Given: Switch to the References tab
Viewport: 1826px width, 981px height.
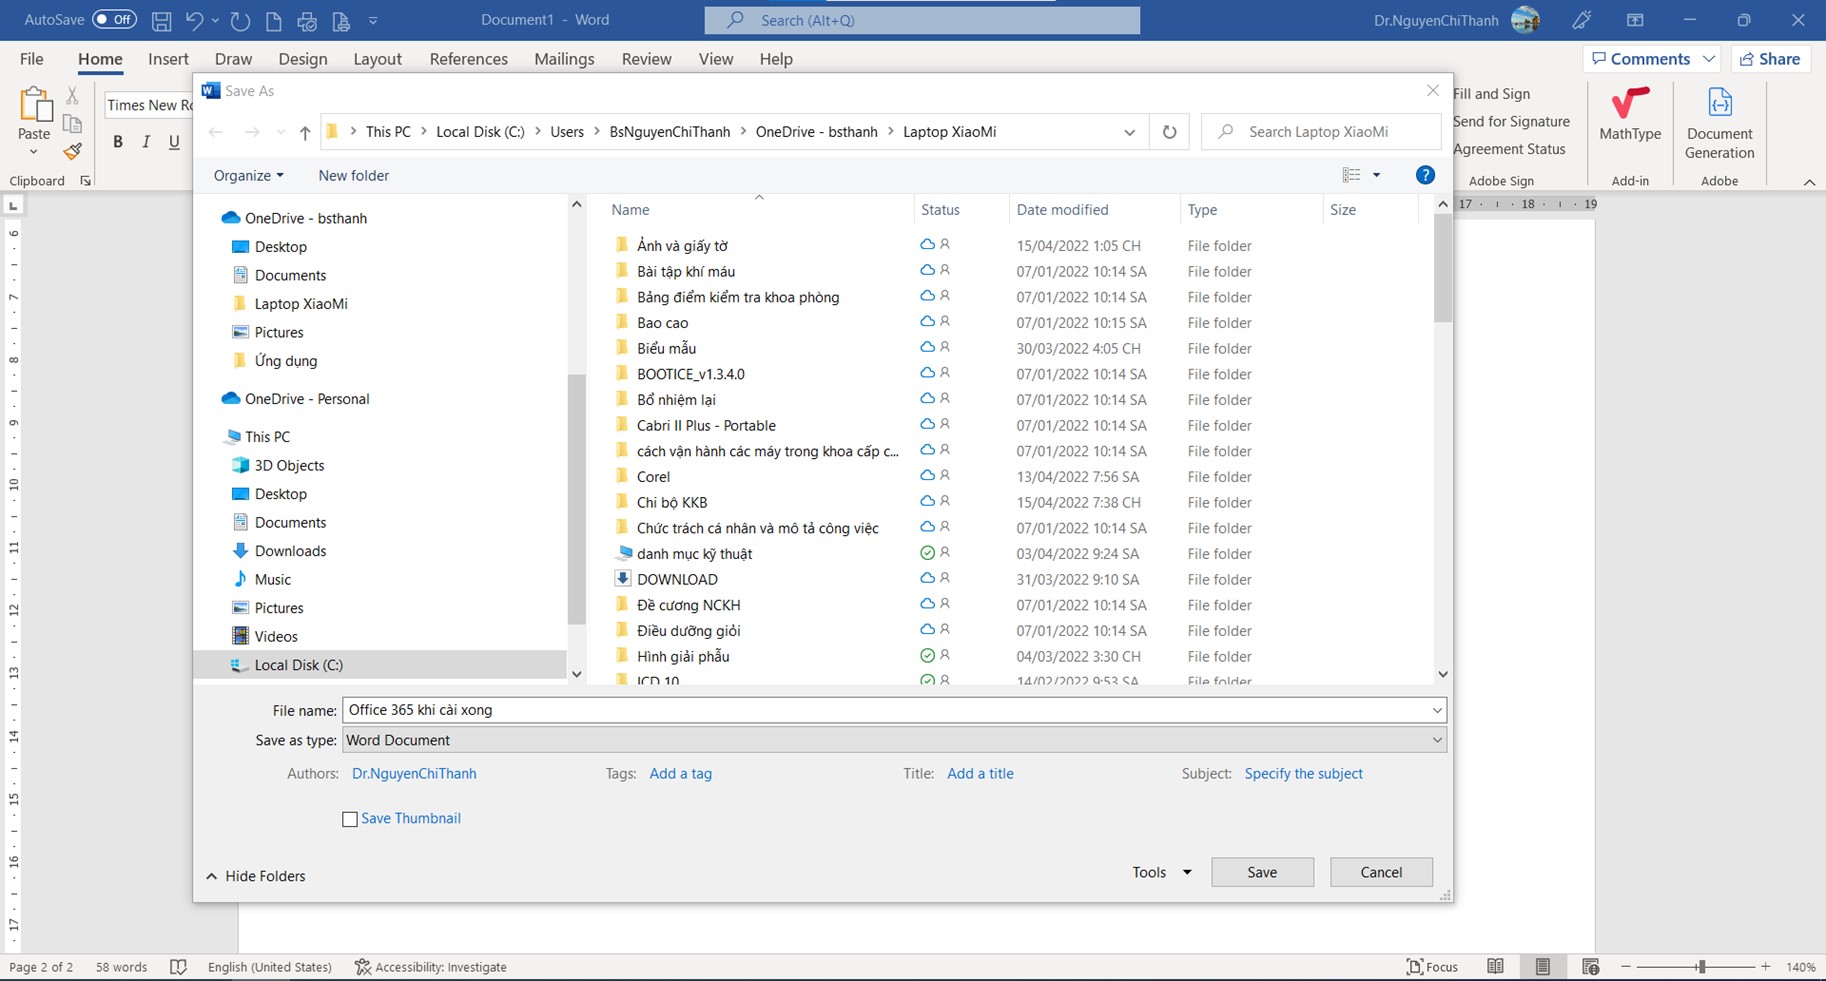Looking at the screenshot, I should click(469, 59).
